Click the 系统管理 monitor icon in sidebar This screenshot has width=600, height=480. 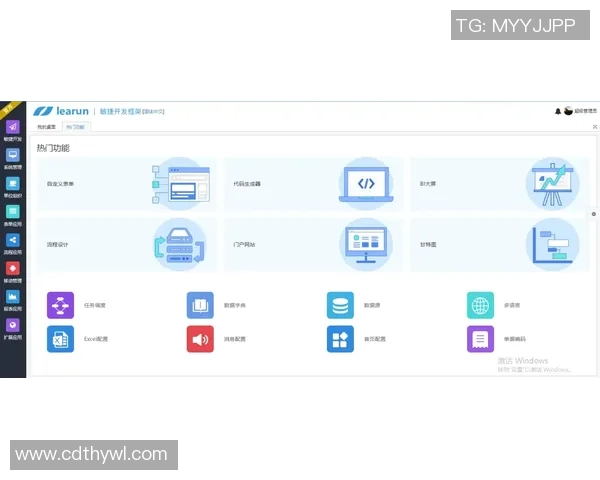pyautogui.click(x=12, y=156)
